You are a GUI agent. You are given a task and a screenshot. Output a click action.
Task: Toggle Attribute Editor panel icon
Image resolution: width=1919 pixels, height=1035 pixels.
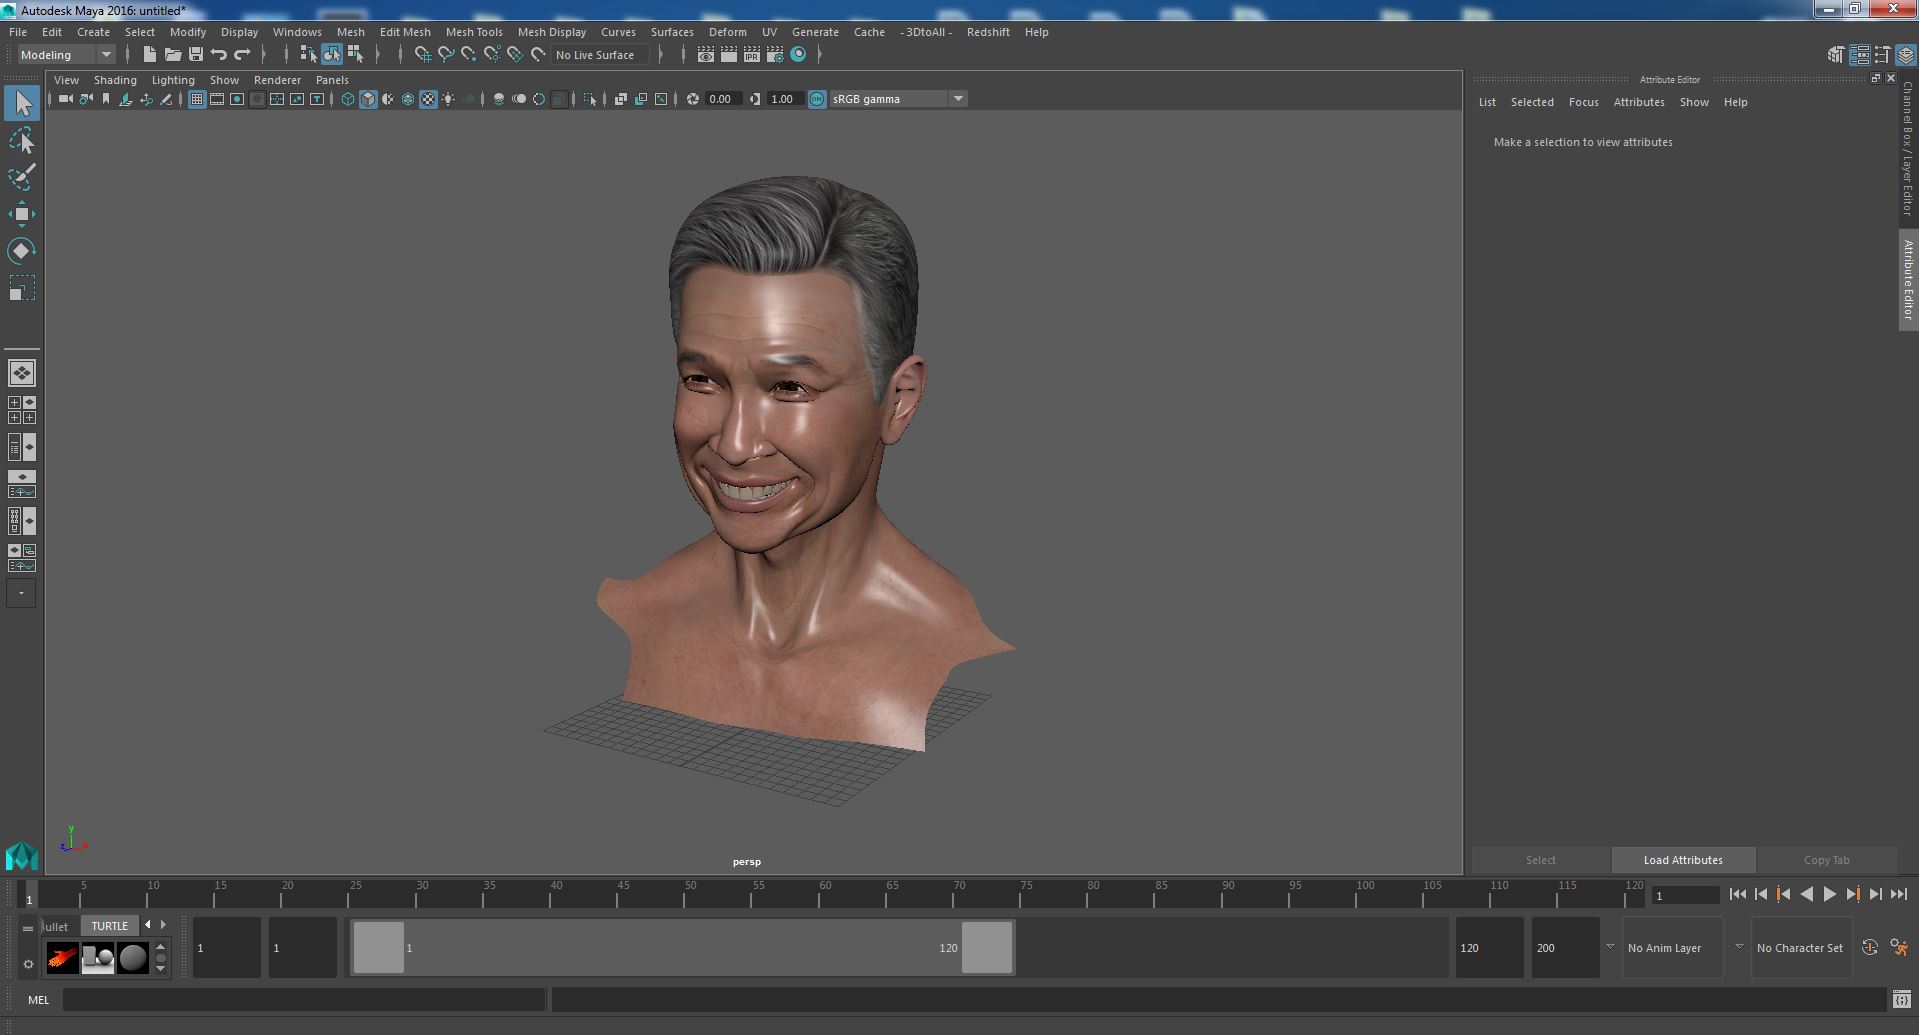pos(1859,55)
